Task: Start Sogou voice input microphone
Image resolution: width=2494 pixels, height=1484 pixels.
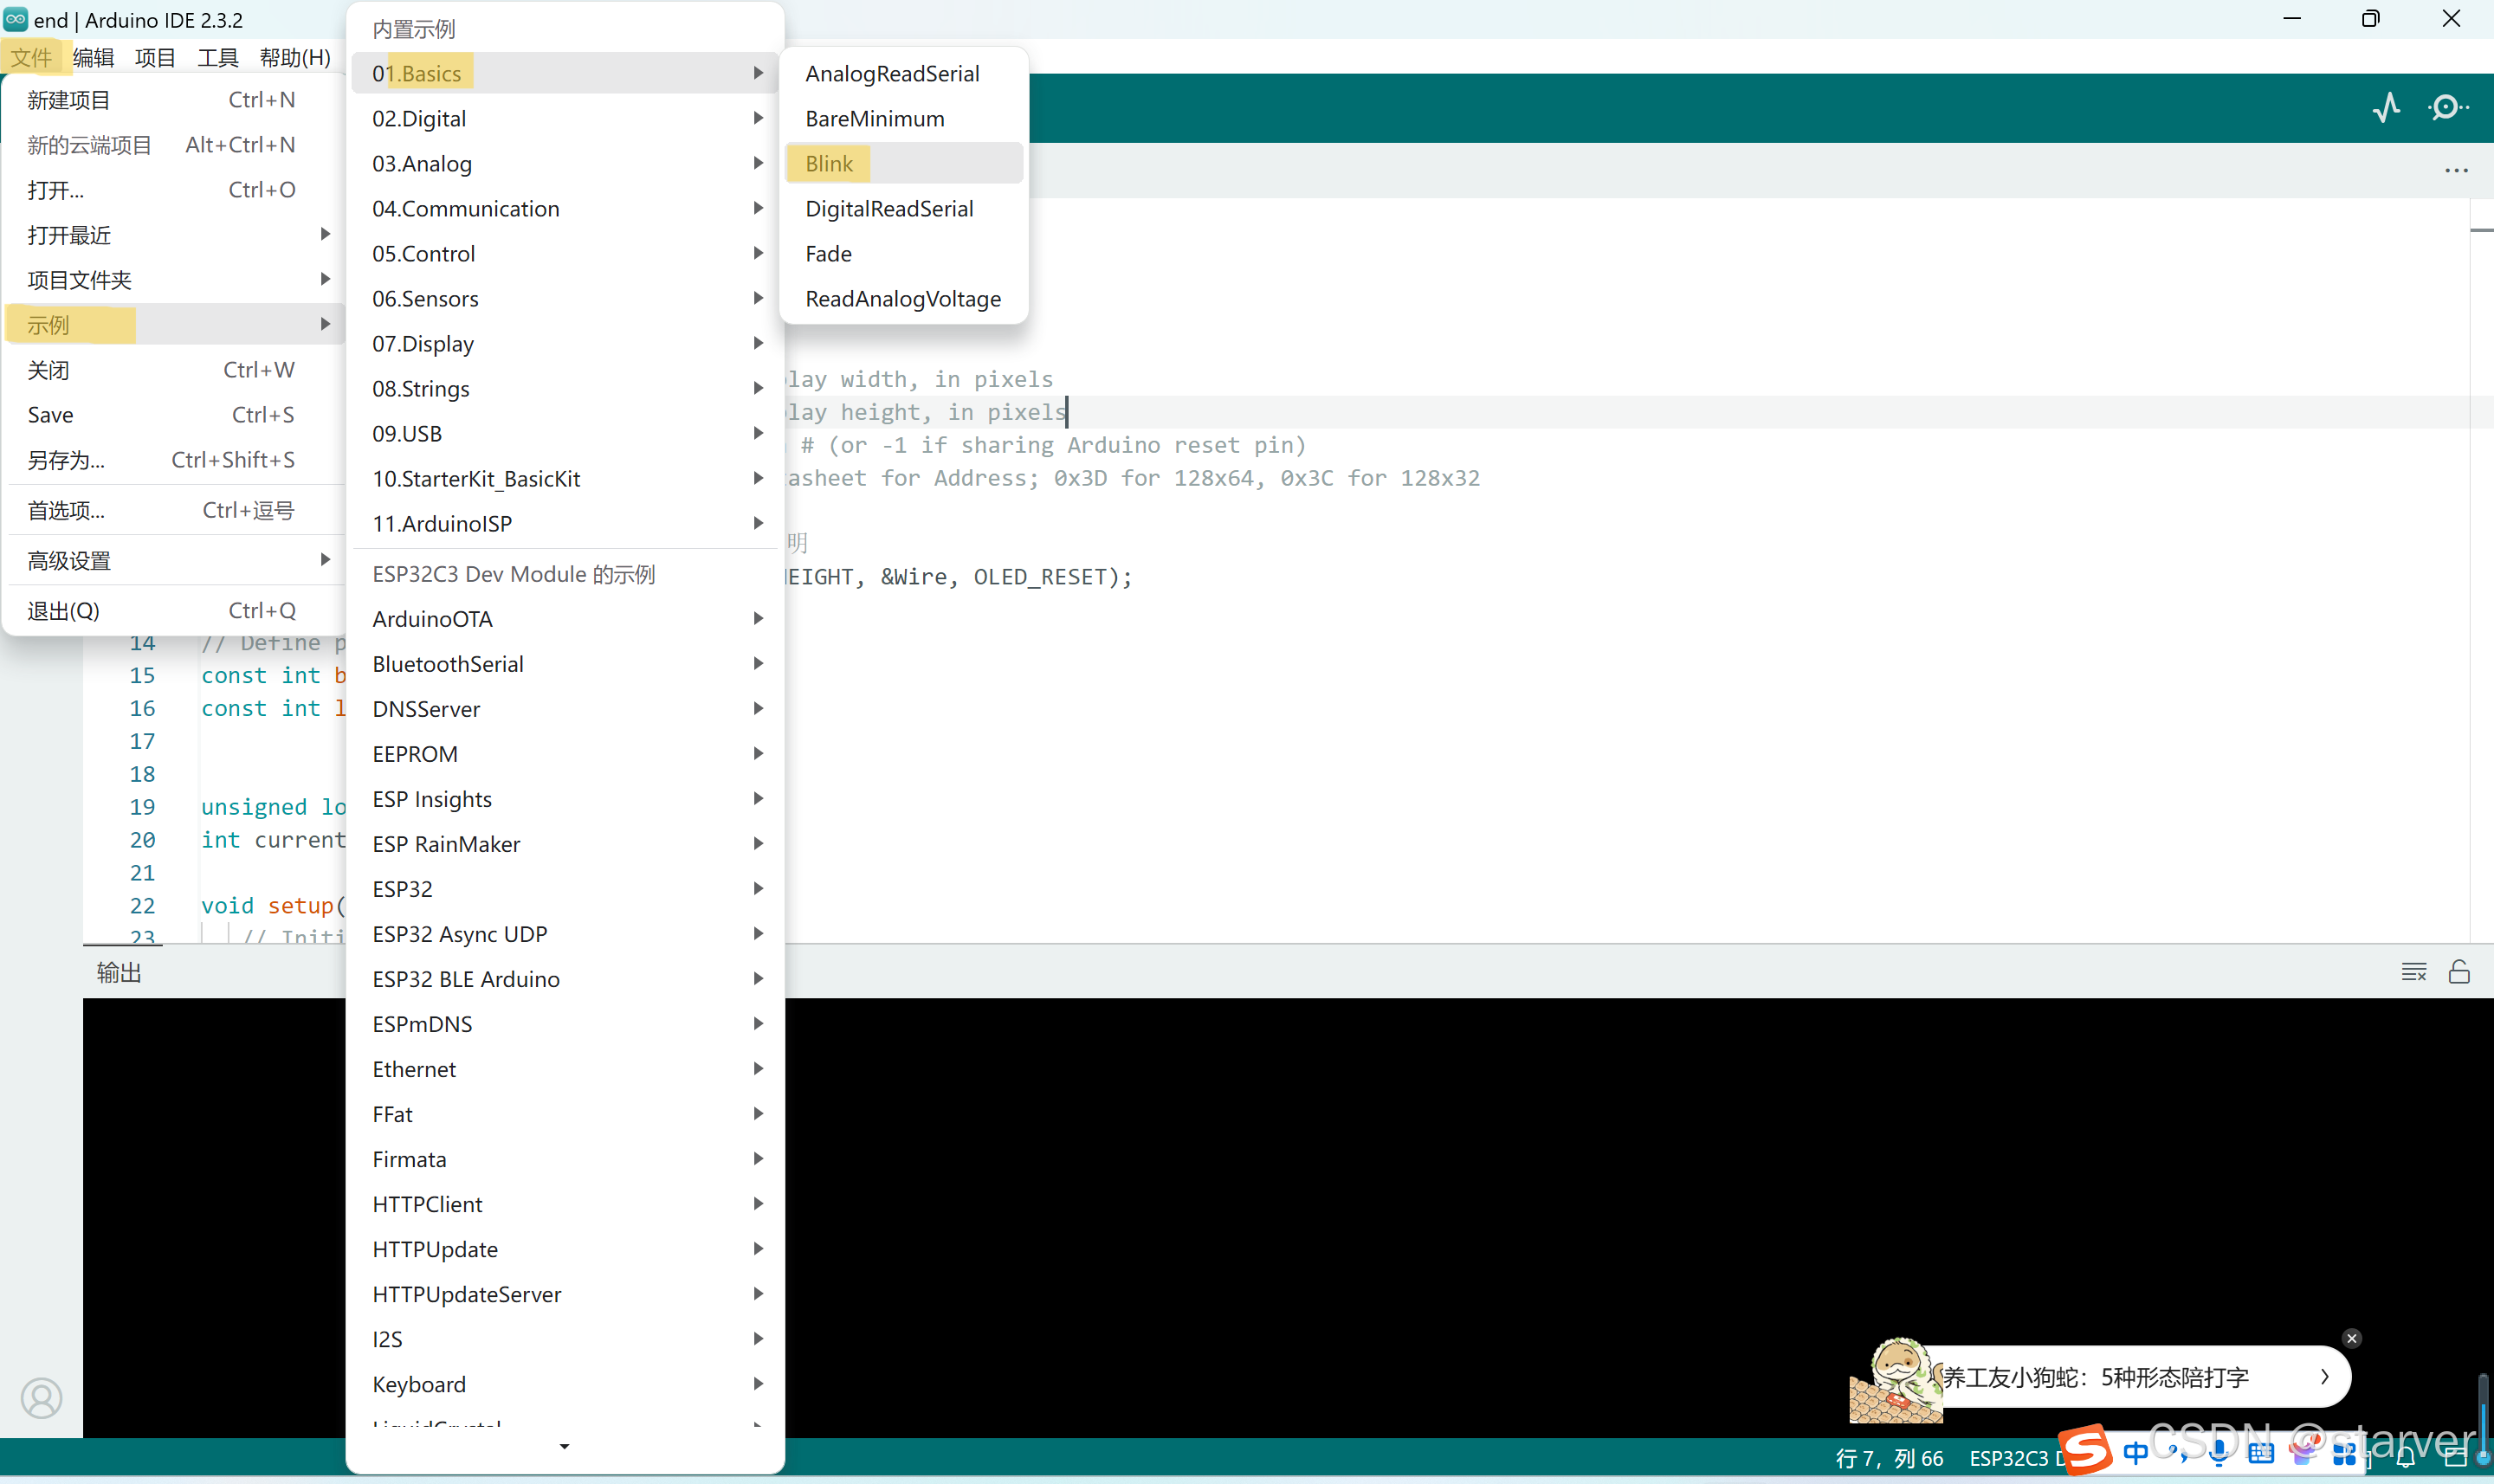Action: (2218, 1453)
